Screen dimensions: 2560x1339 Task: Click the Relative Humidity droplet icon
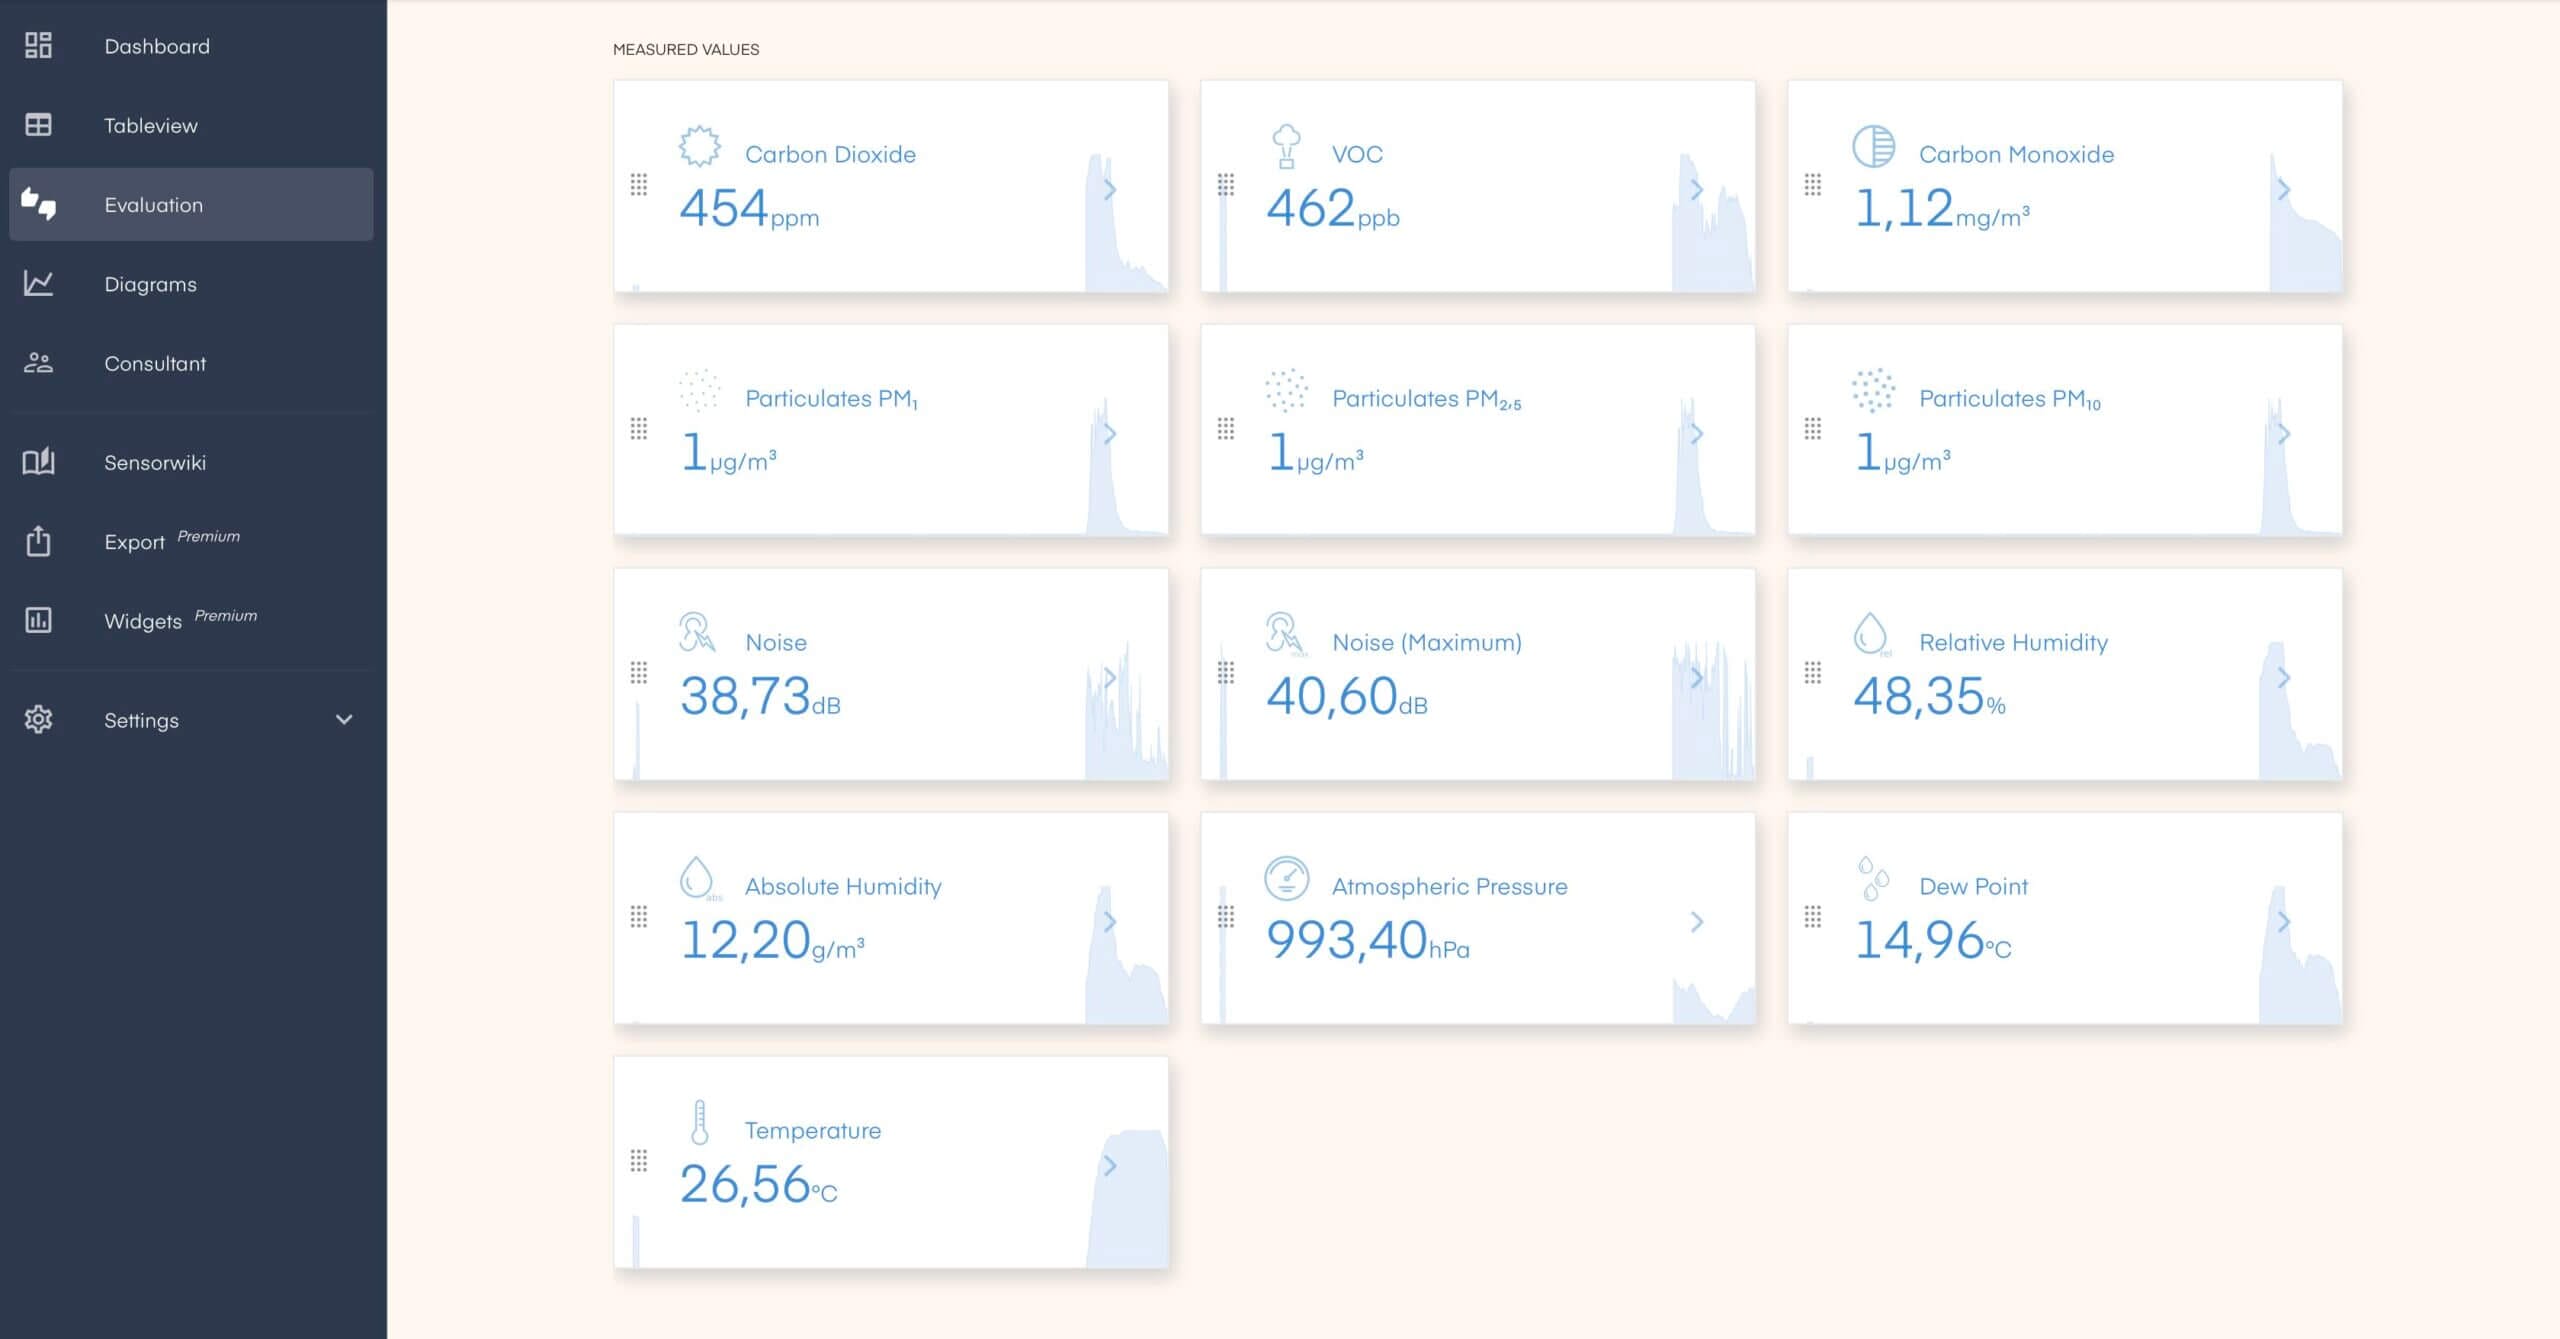click(1872, 634)
